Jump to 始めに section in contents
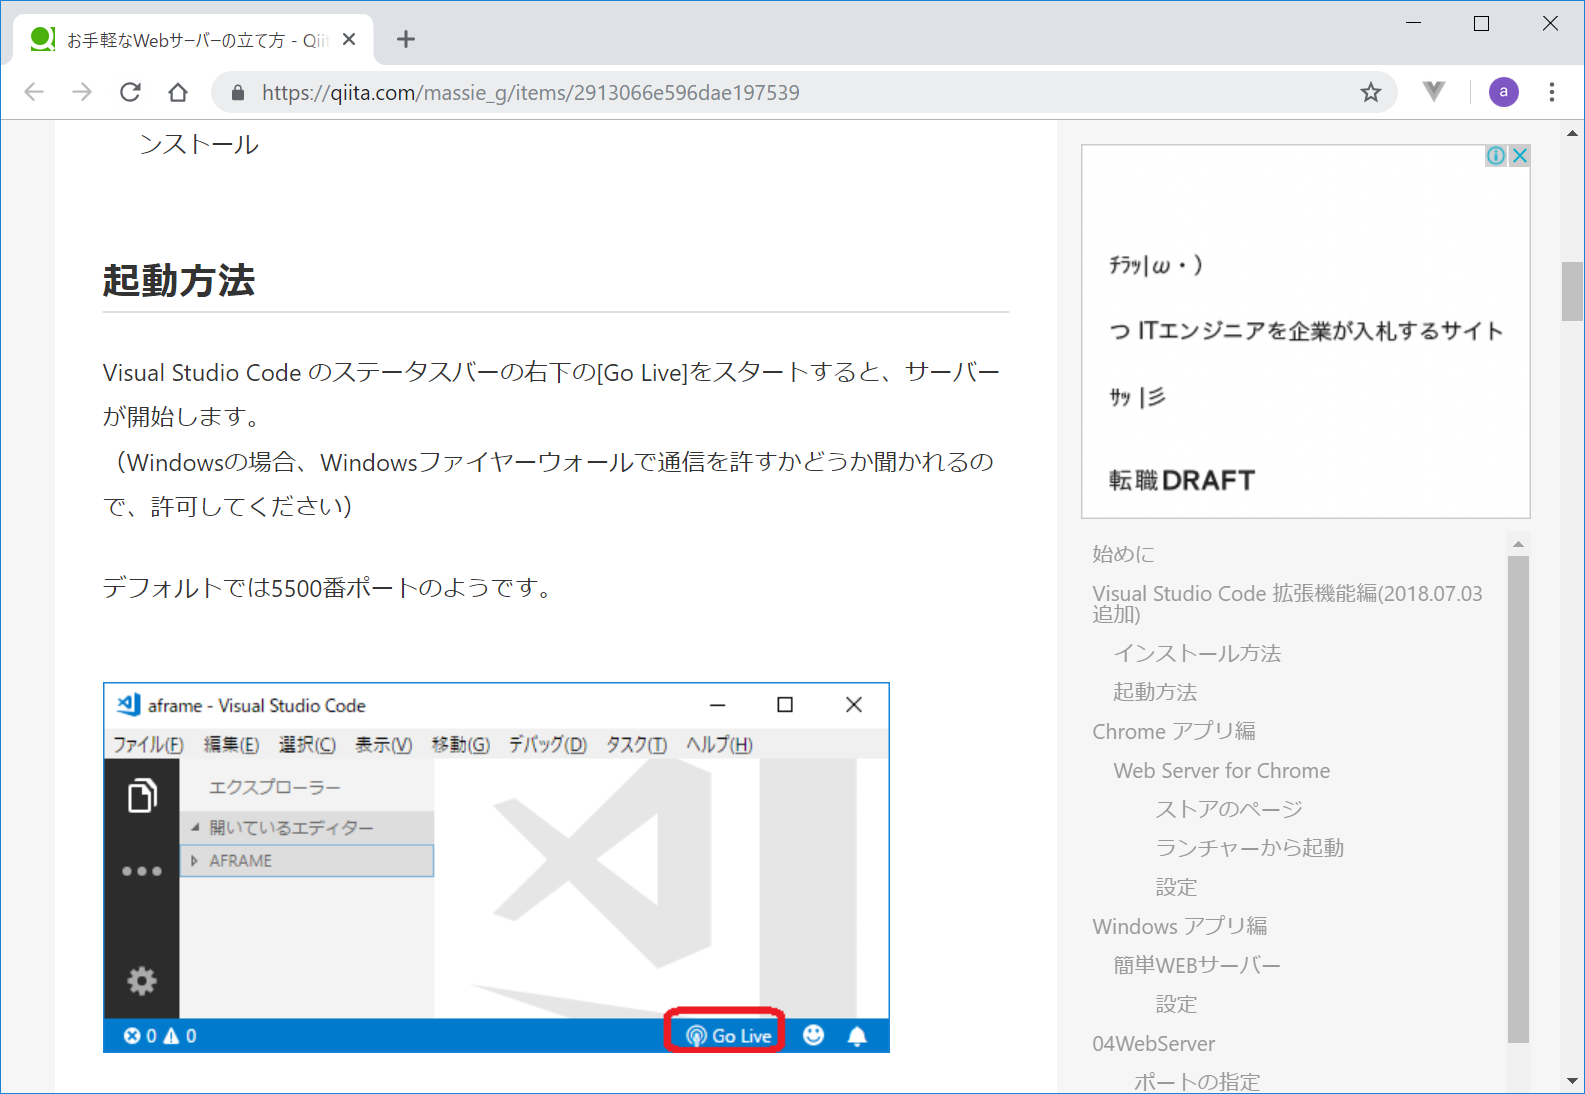 coord(1123,554)
